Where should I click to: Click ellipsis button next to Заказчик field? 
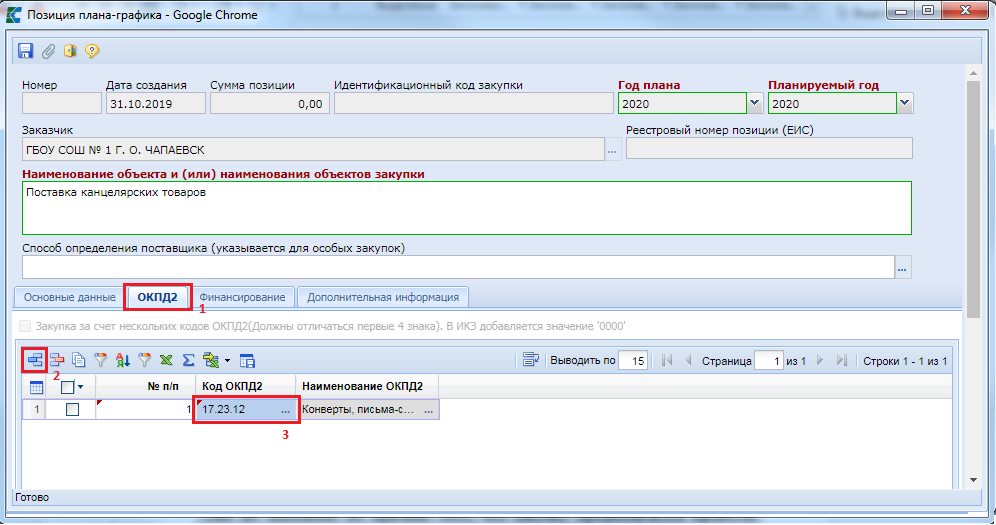612,150
